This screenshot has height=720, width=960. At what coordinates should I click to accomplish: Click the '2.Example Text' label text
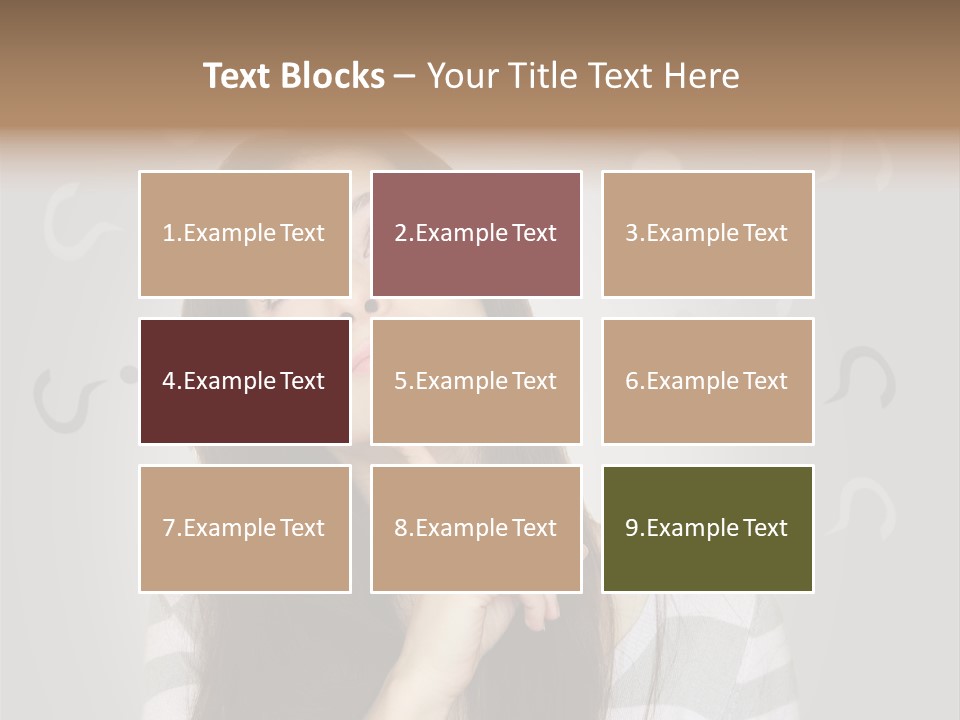tap(476, 233)
